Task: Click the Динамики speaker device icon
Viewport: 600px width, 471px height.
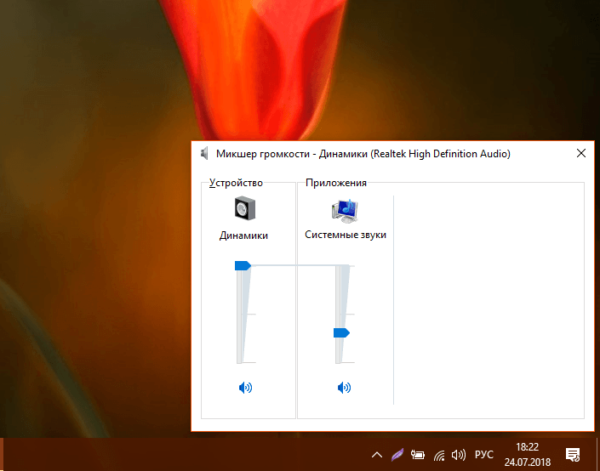Action: tap(245, 208)
